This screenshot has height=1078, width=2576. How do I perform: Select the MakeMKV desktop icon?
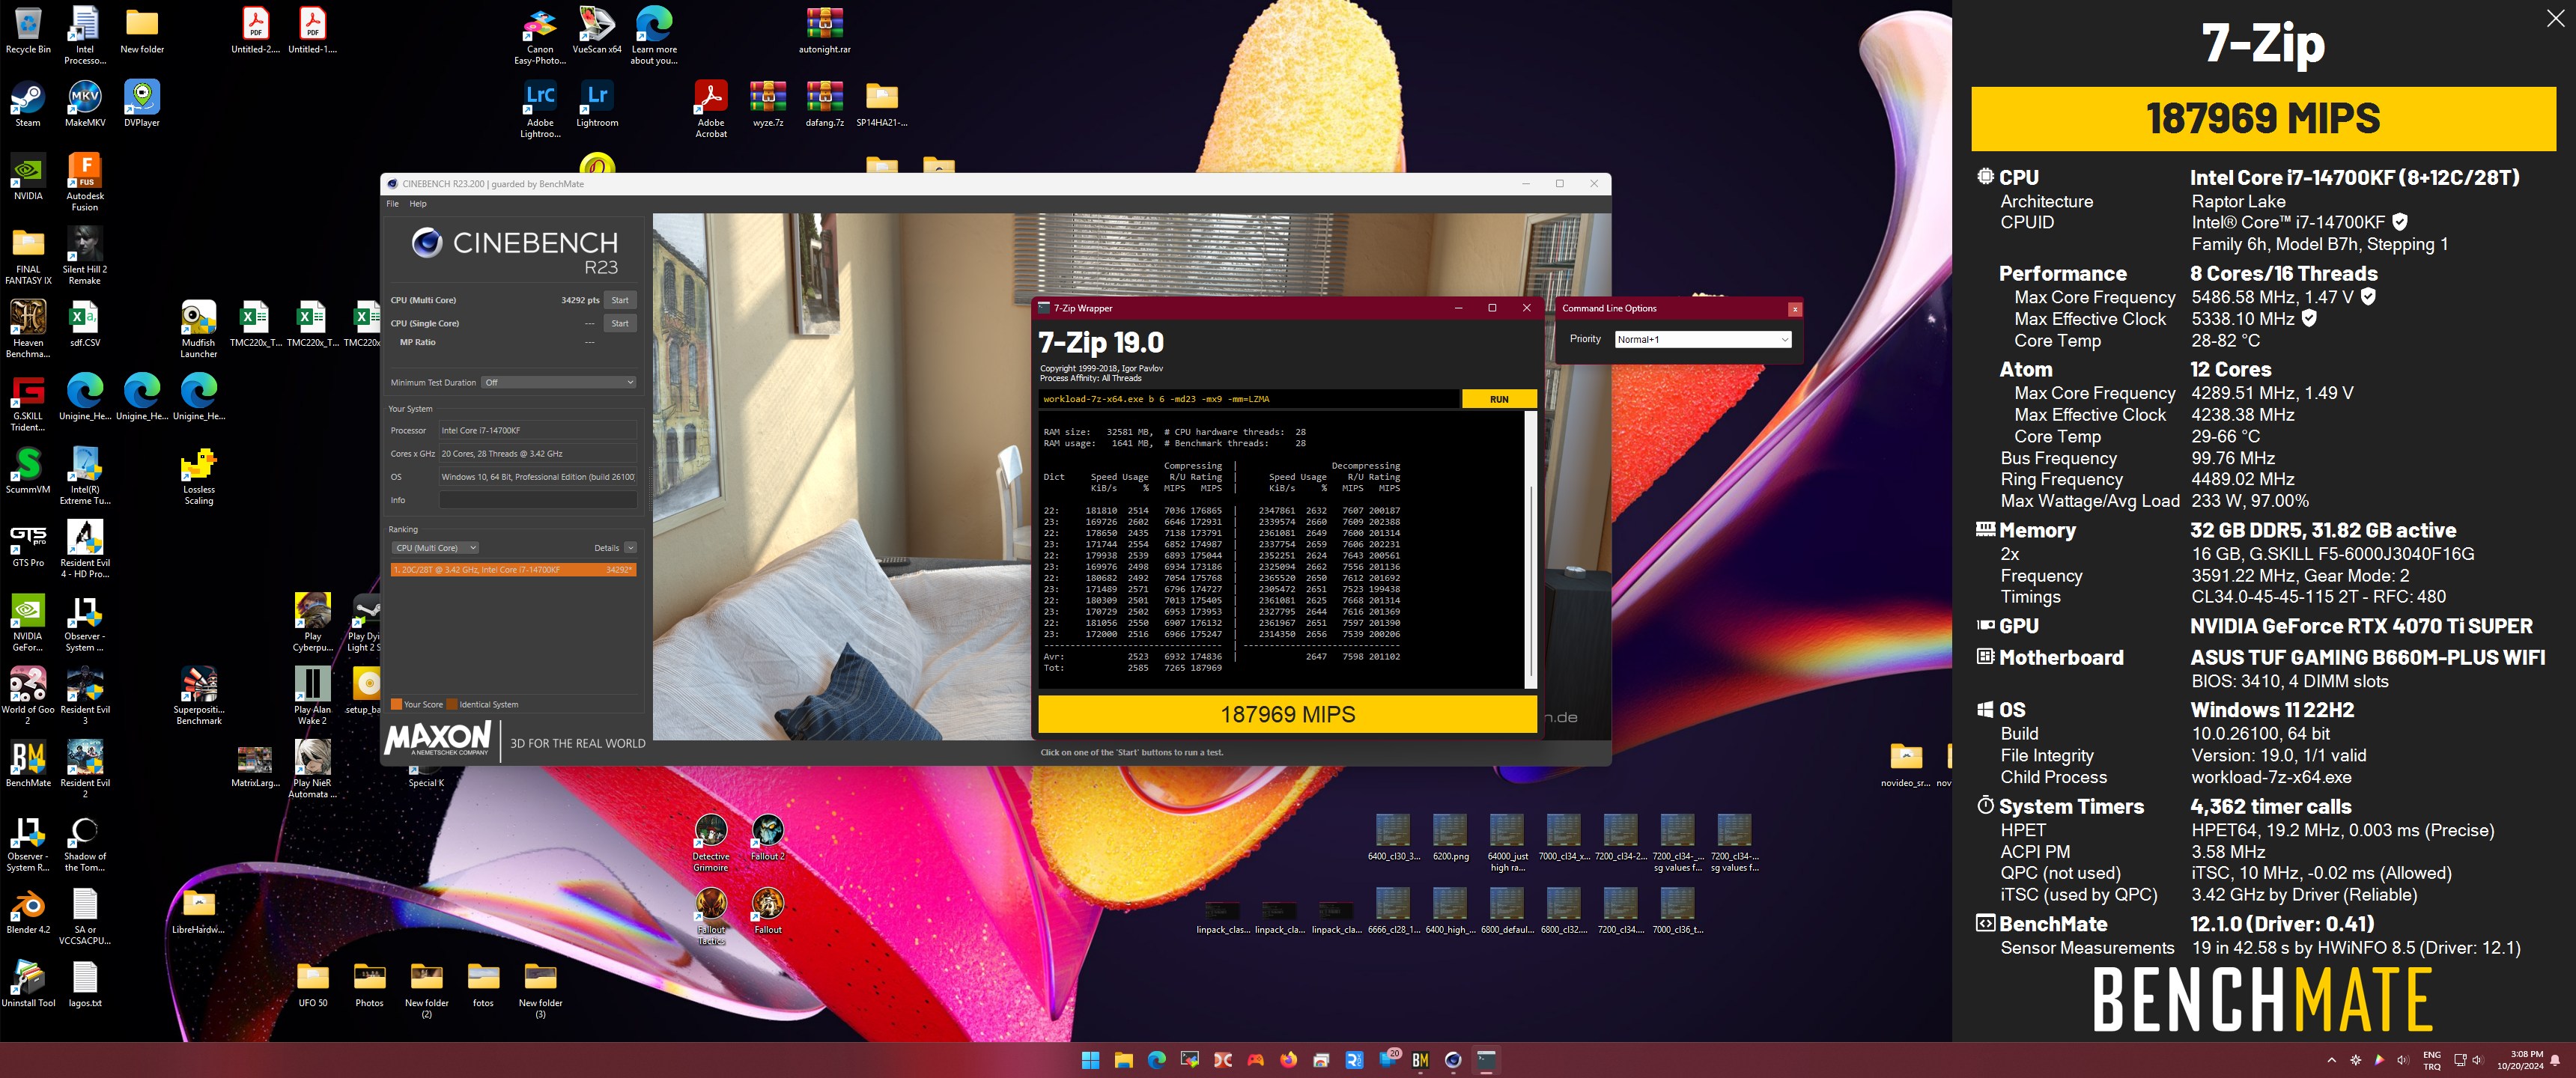click(x=85, y=104)
